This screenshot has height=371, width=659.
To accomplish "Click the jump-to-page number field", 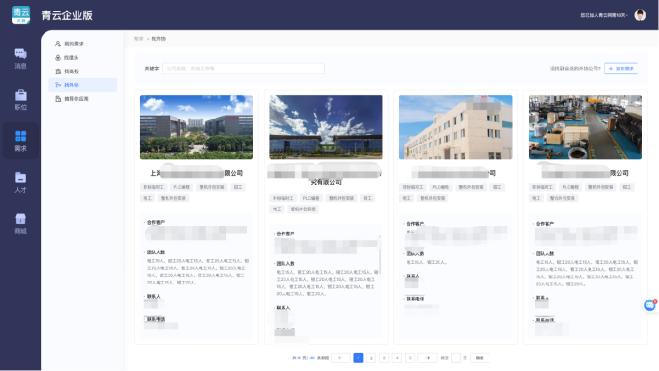I will click(x=456, y=358).
